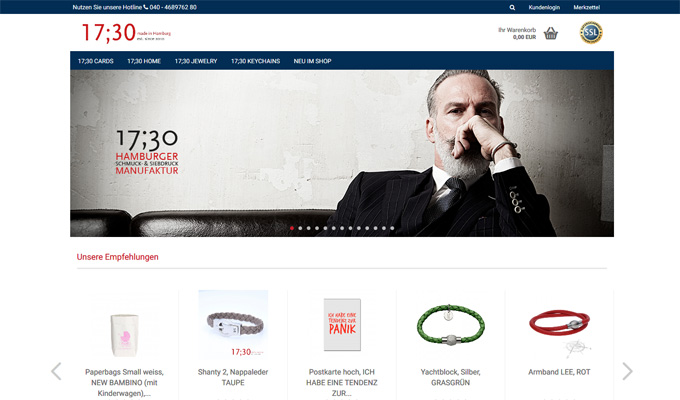The width and height of the screenshot is (680, 400).
Task: Show previous recommended products with left arrow
Action: pos(56,371)
